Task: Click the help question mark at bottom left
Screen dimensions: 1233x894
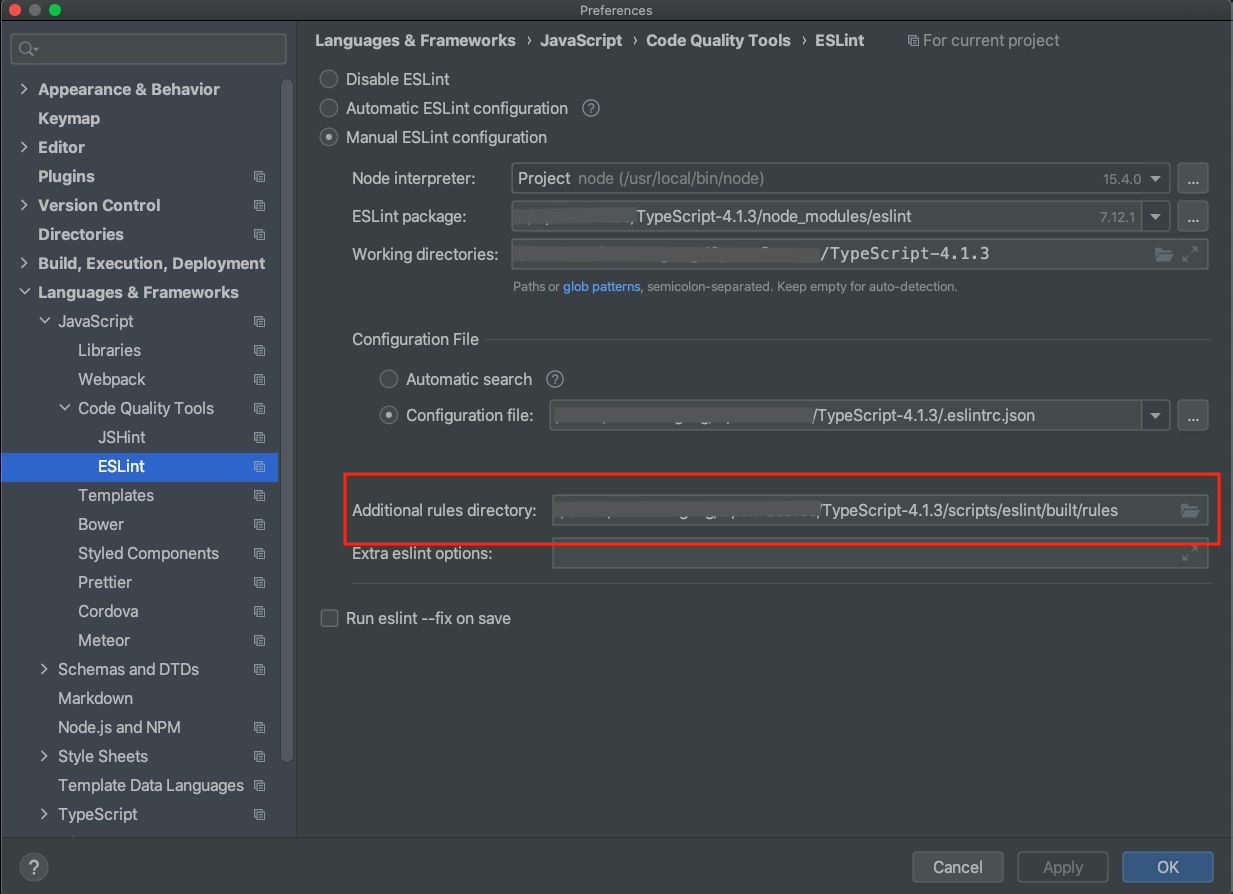Action: (33, 867)
